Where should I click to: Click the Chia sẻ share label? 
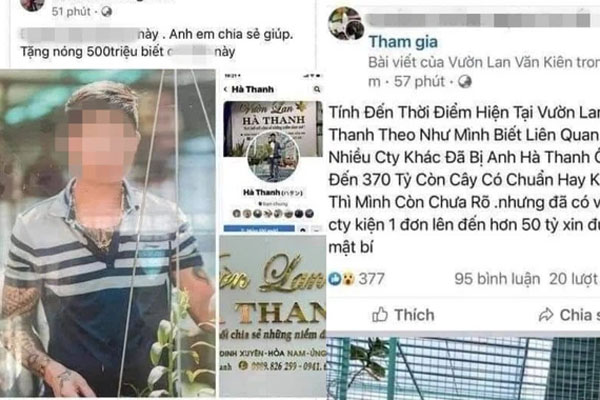click(x=579, y=315)
